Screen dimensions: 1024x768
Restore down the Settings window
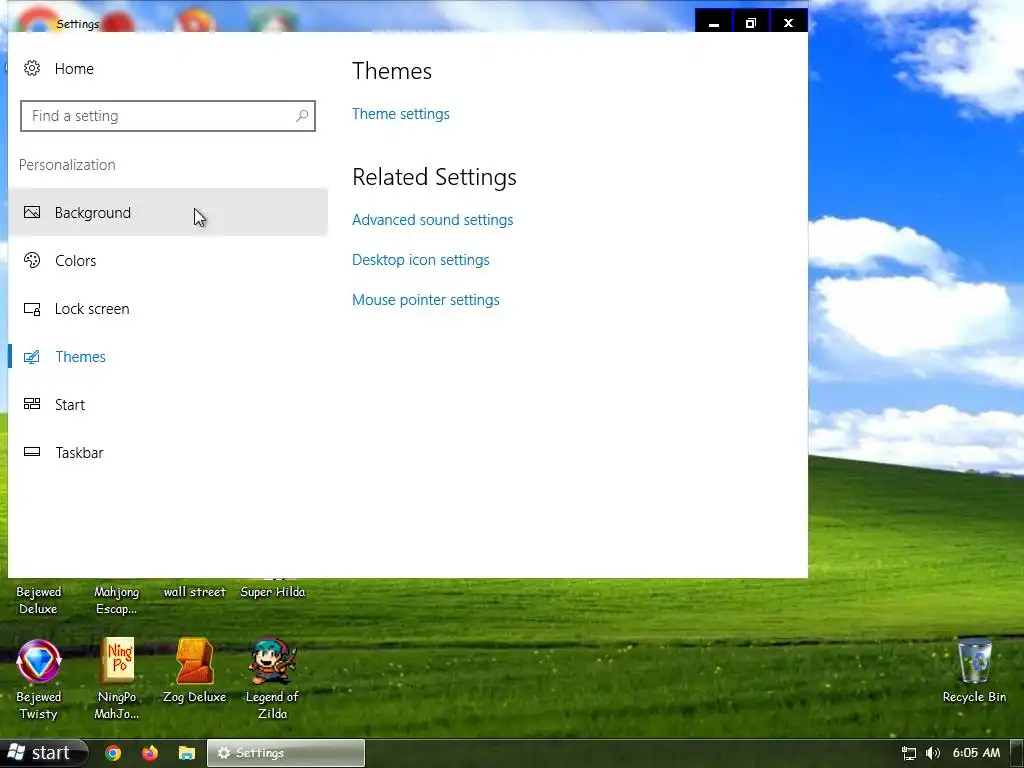(751, 22)
